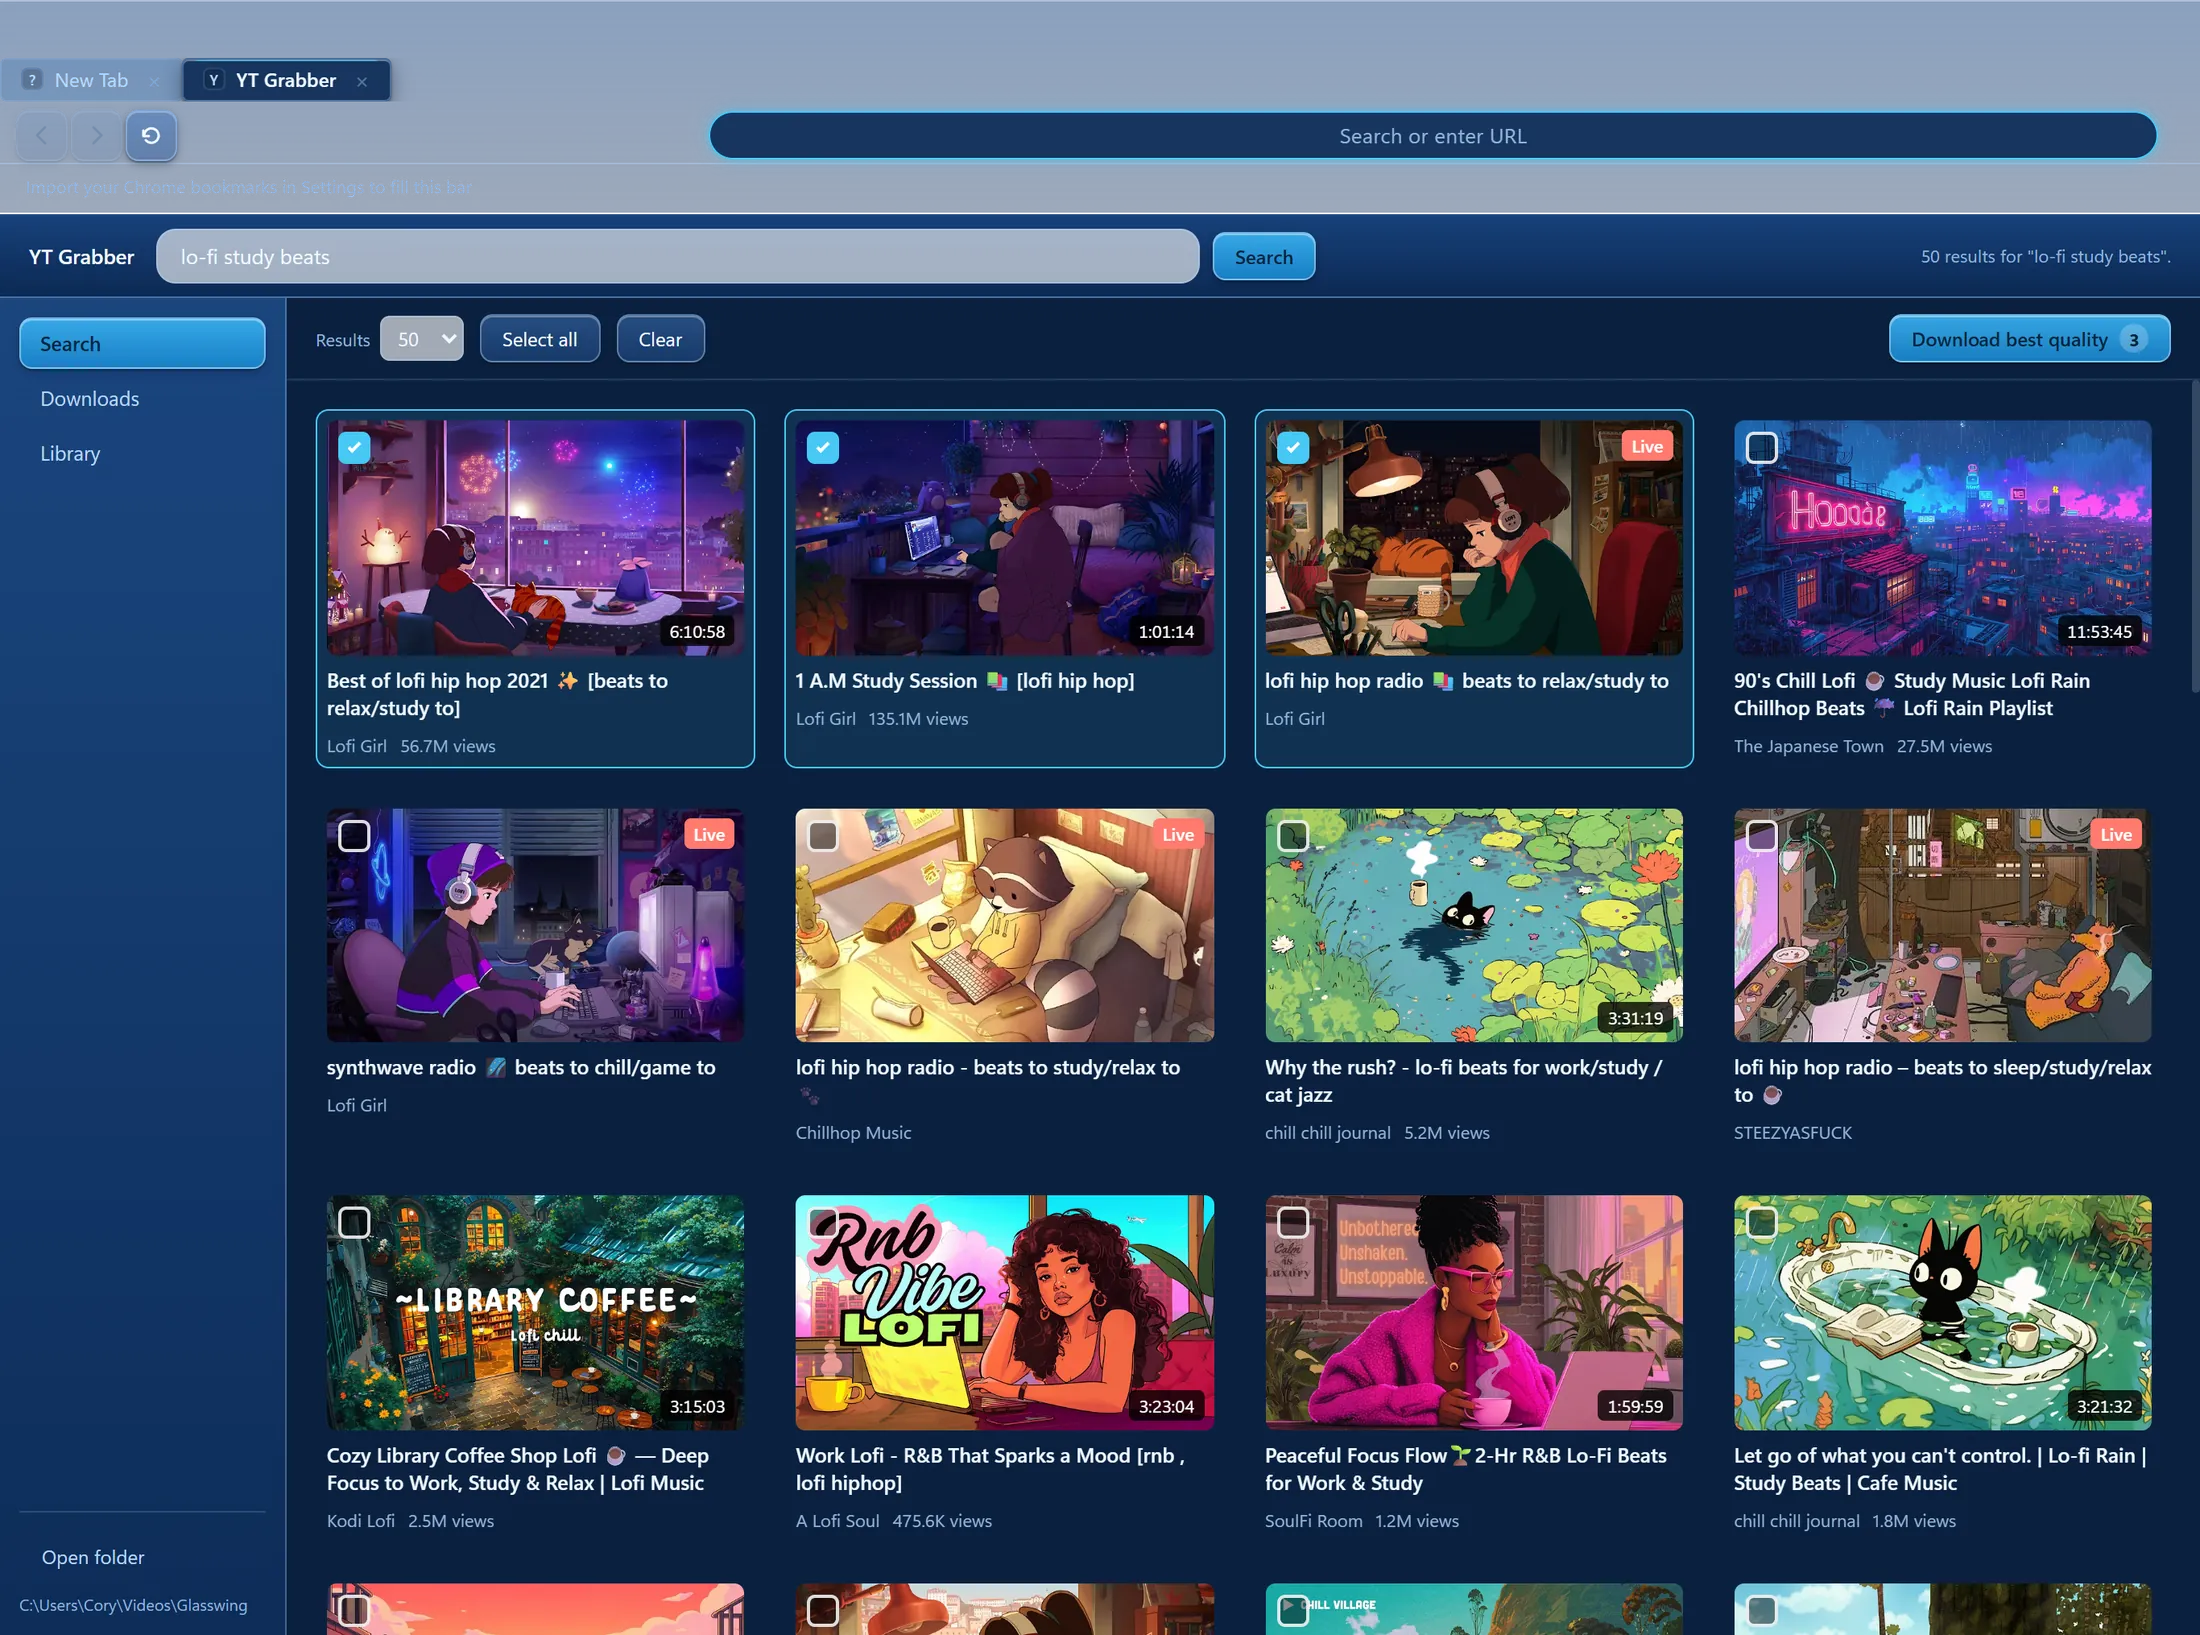Image resolution: width=2200 pixels, height=1635 pixels.
Task: Click the YT Grabber tab favicon
Action: point(213,80)
